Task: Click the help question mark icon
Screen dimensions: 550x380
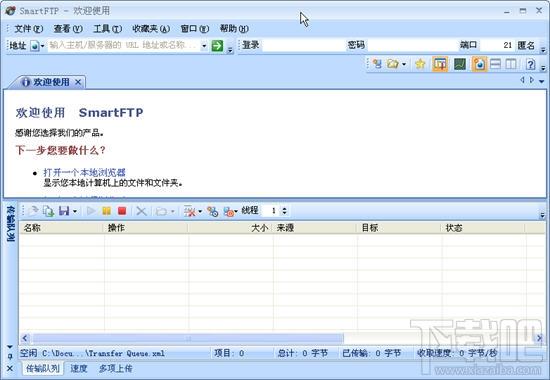Action: point(530,64)
